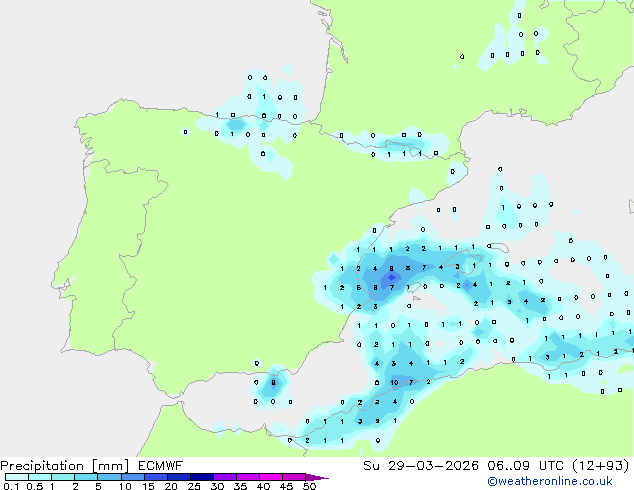Click the 'Precipitation [mm]' title text

(x=65, y=466)
